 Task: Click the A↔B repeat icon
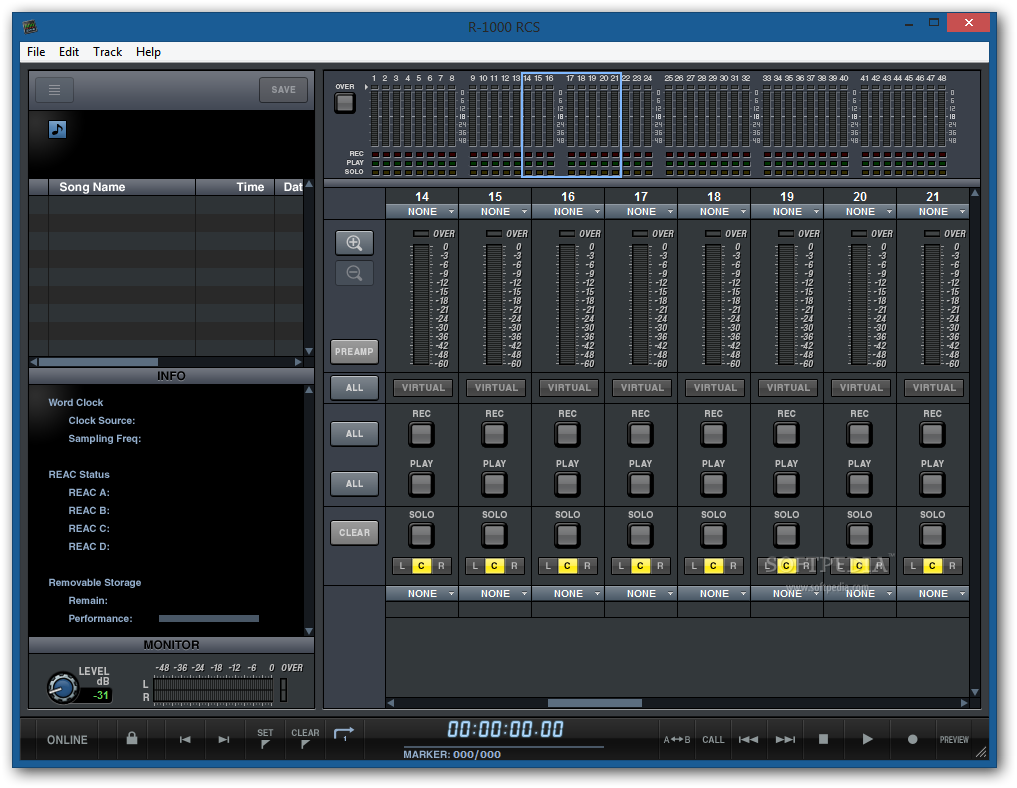click(676, 739)
